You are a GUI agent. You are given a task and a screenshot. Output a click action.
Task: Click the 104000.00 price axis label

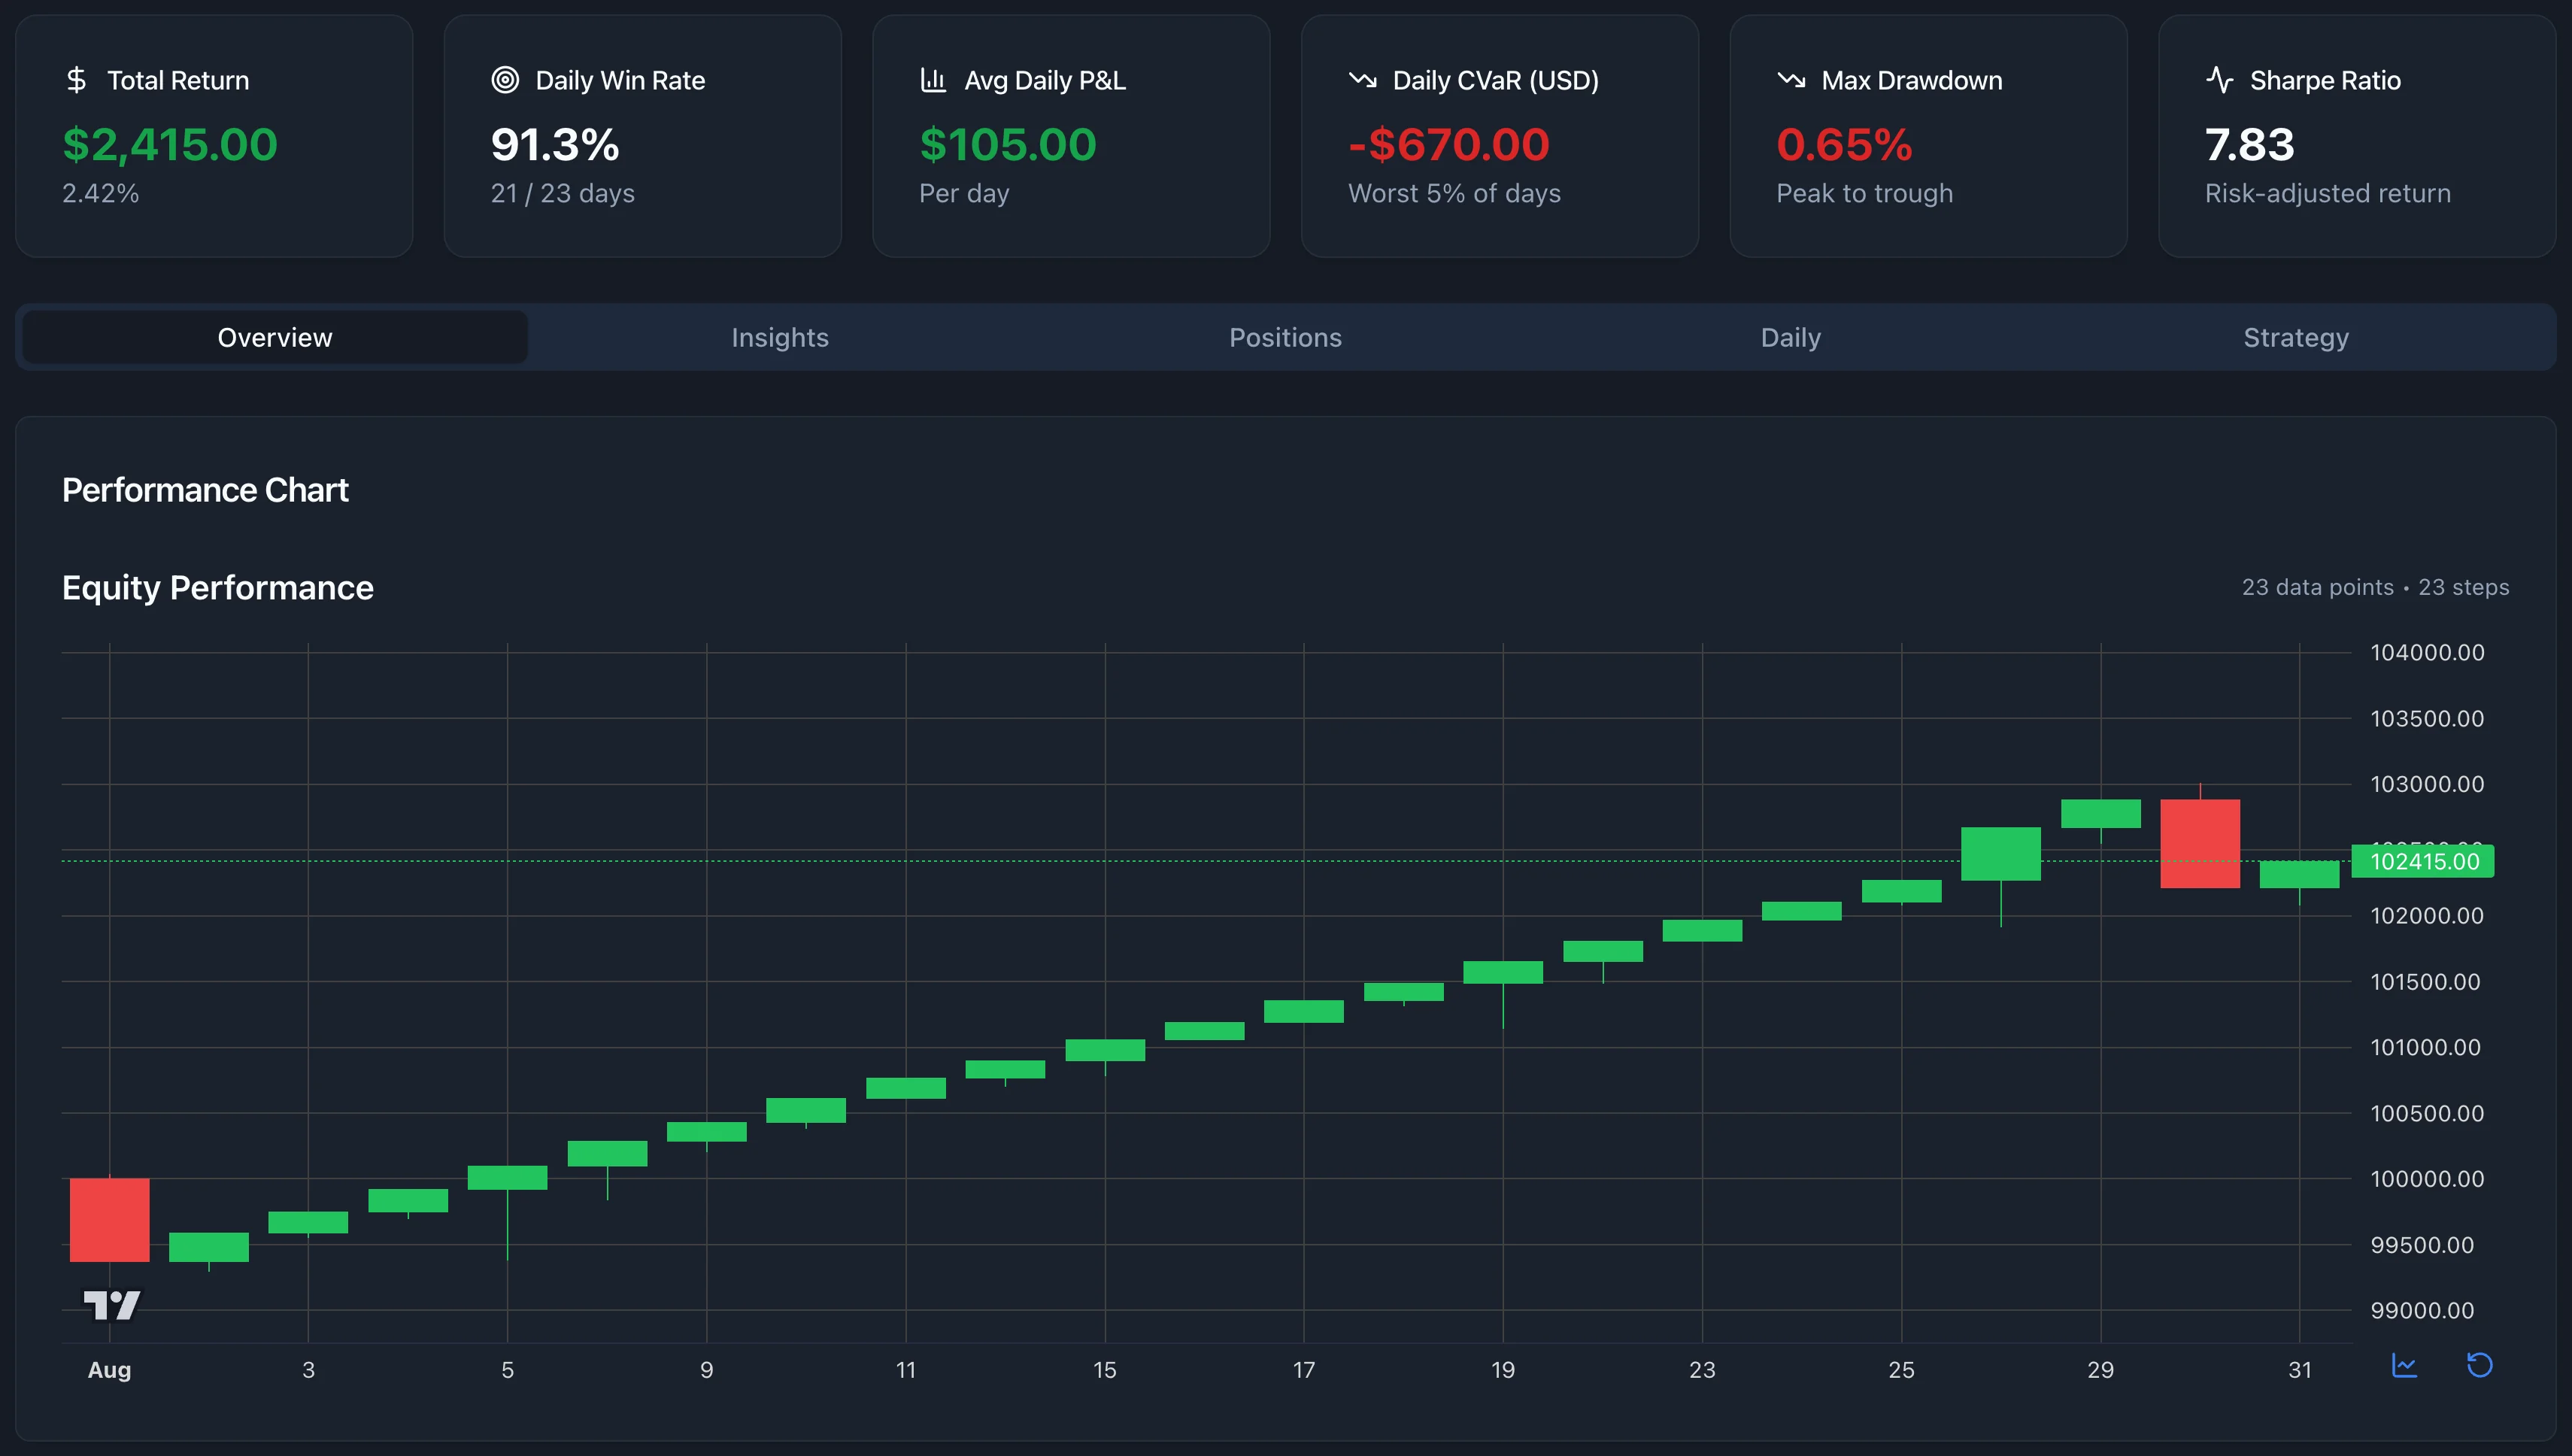pyautogui.click(x=2426, y=653)
